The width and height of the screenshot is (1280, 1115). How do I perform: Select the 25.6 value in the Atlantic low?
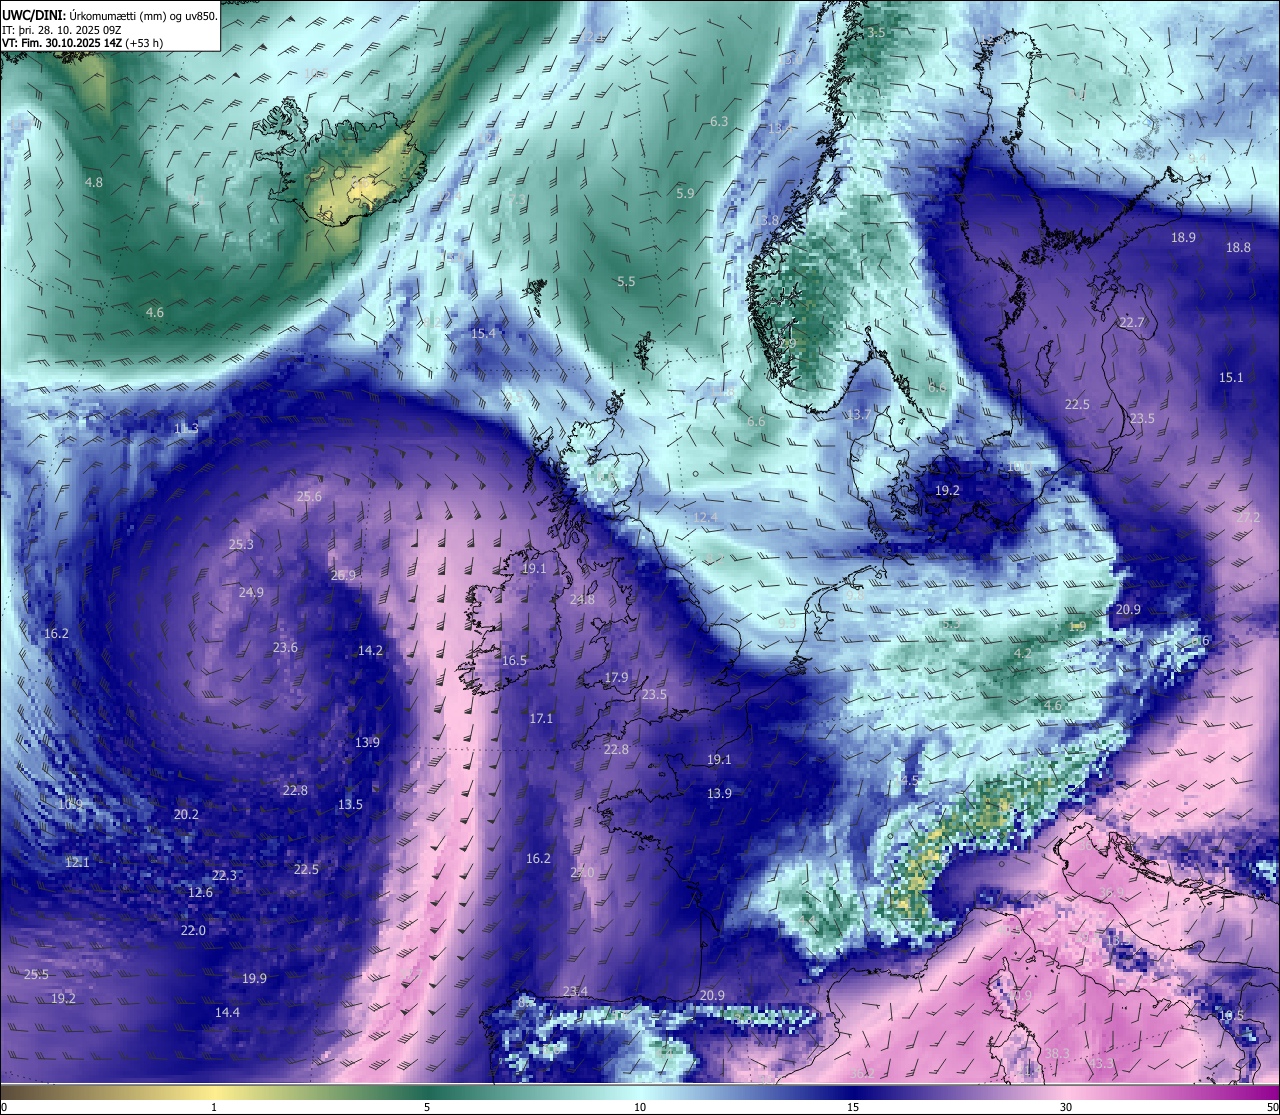click(310, 496)
